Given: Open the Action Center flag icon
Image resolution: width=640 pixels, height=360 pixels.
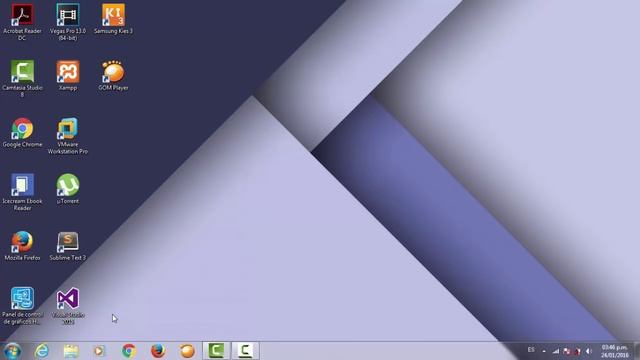Looking at the screenshot, I should (567, 351).
